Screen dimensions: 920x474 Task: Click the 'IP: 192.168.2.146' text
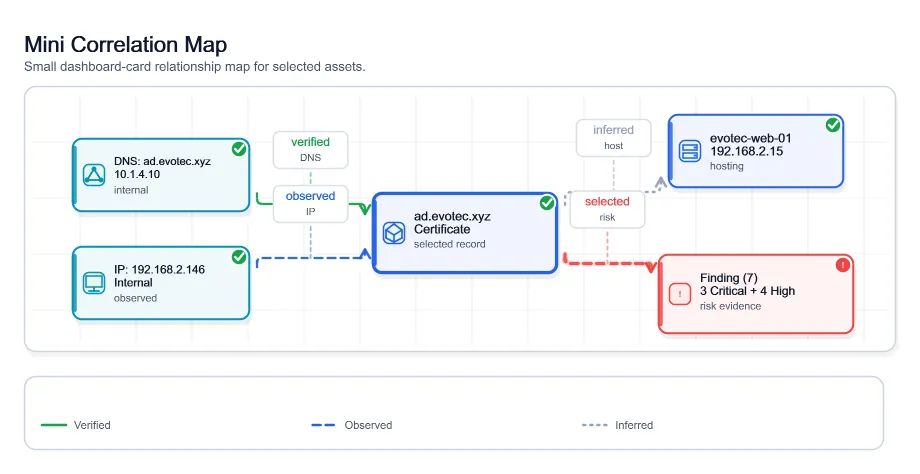160,270
